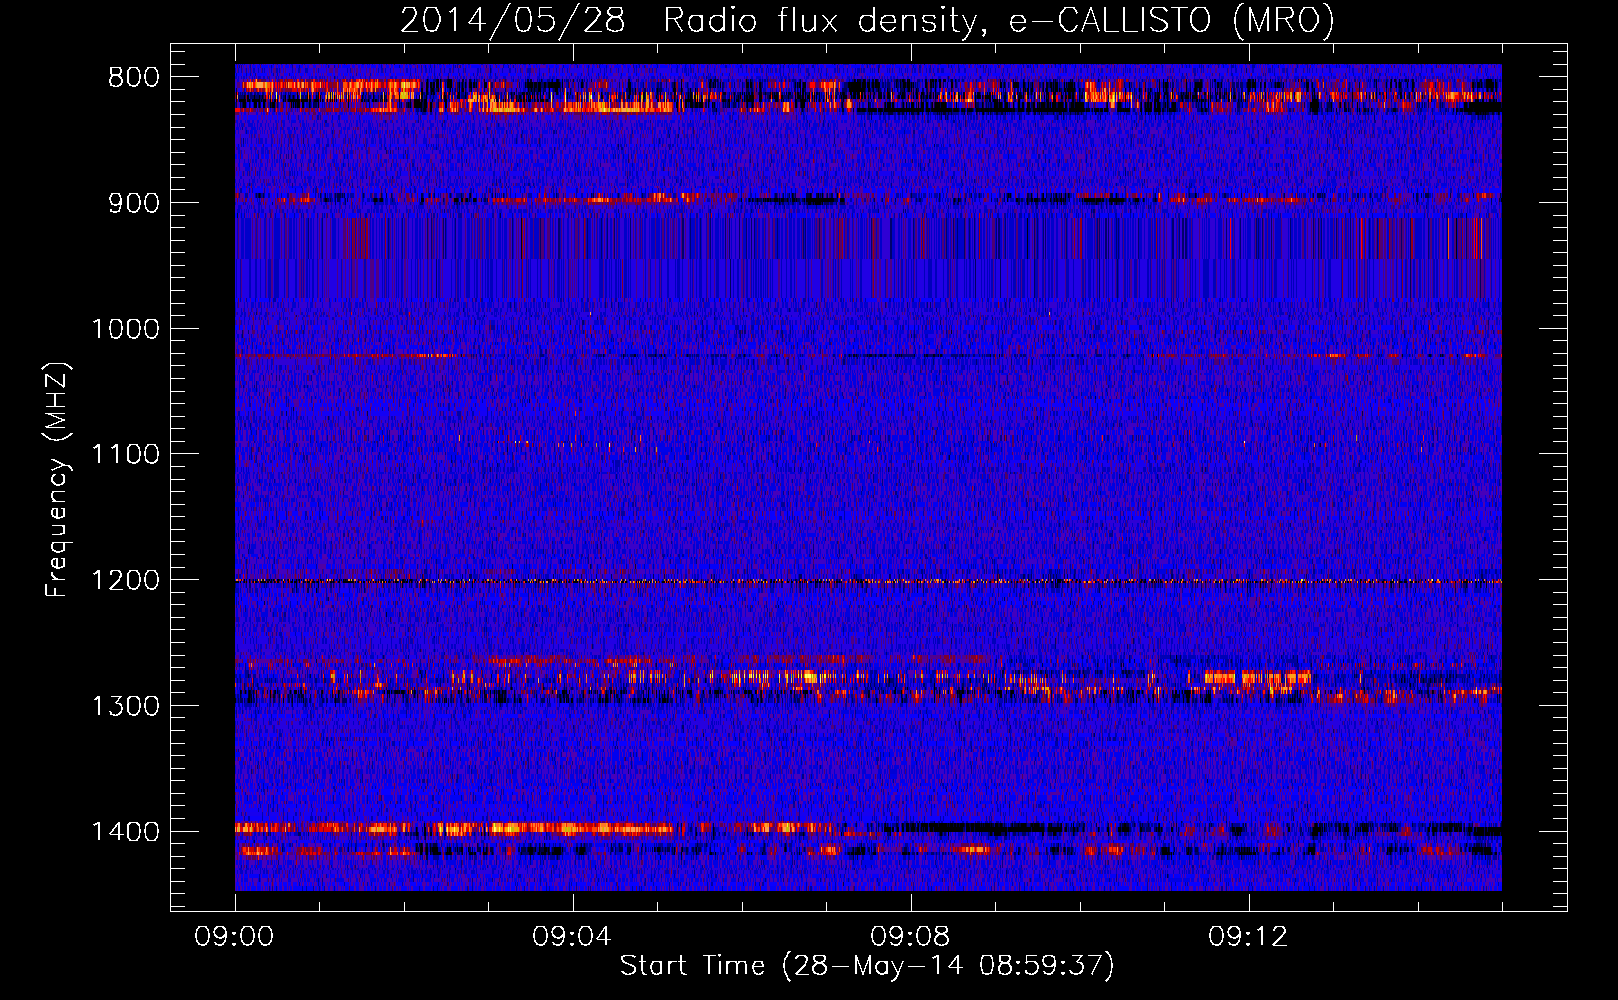Click the 09:00 time tick label

point(235,937)
